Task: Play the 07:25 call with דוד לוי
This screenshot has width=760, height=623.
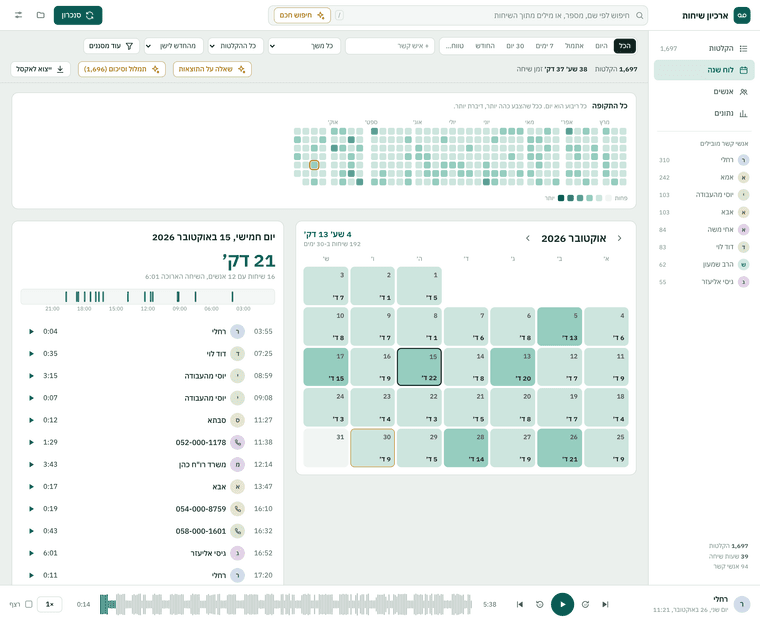Action: point(31,354)
